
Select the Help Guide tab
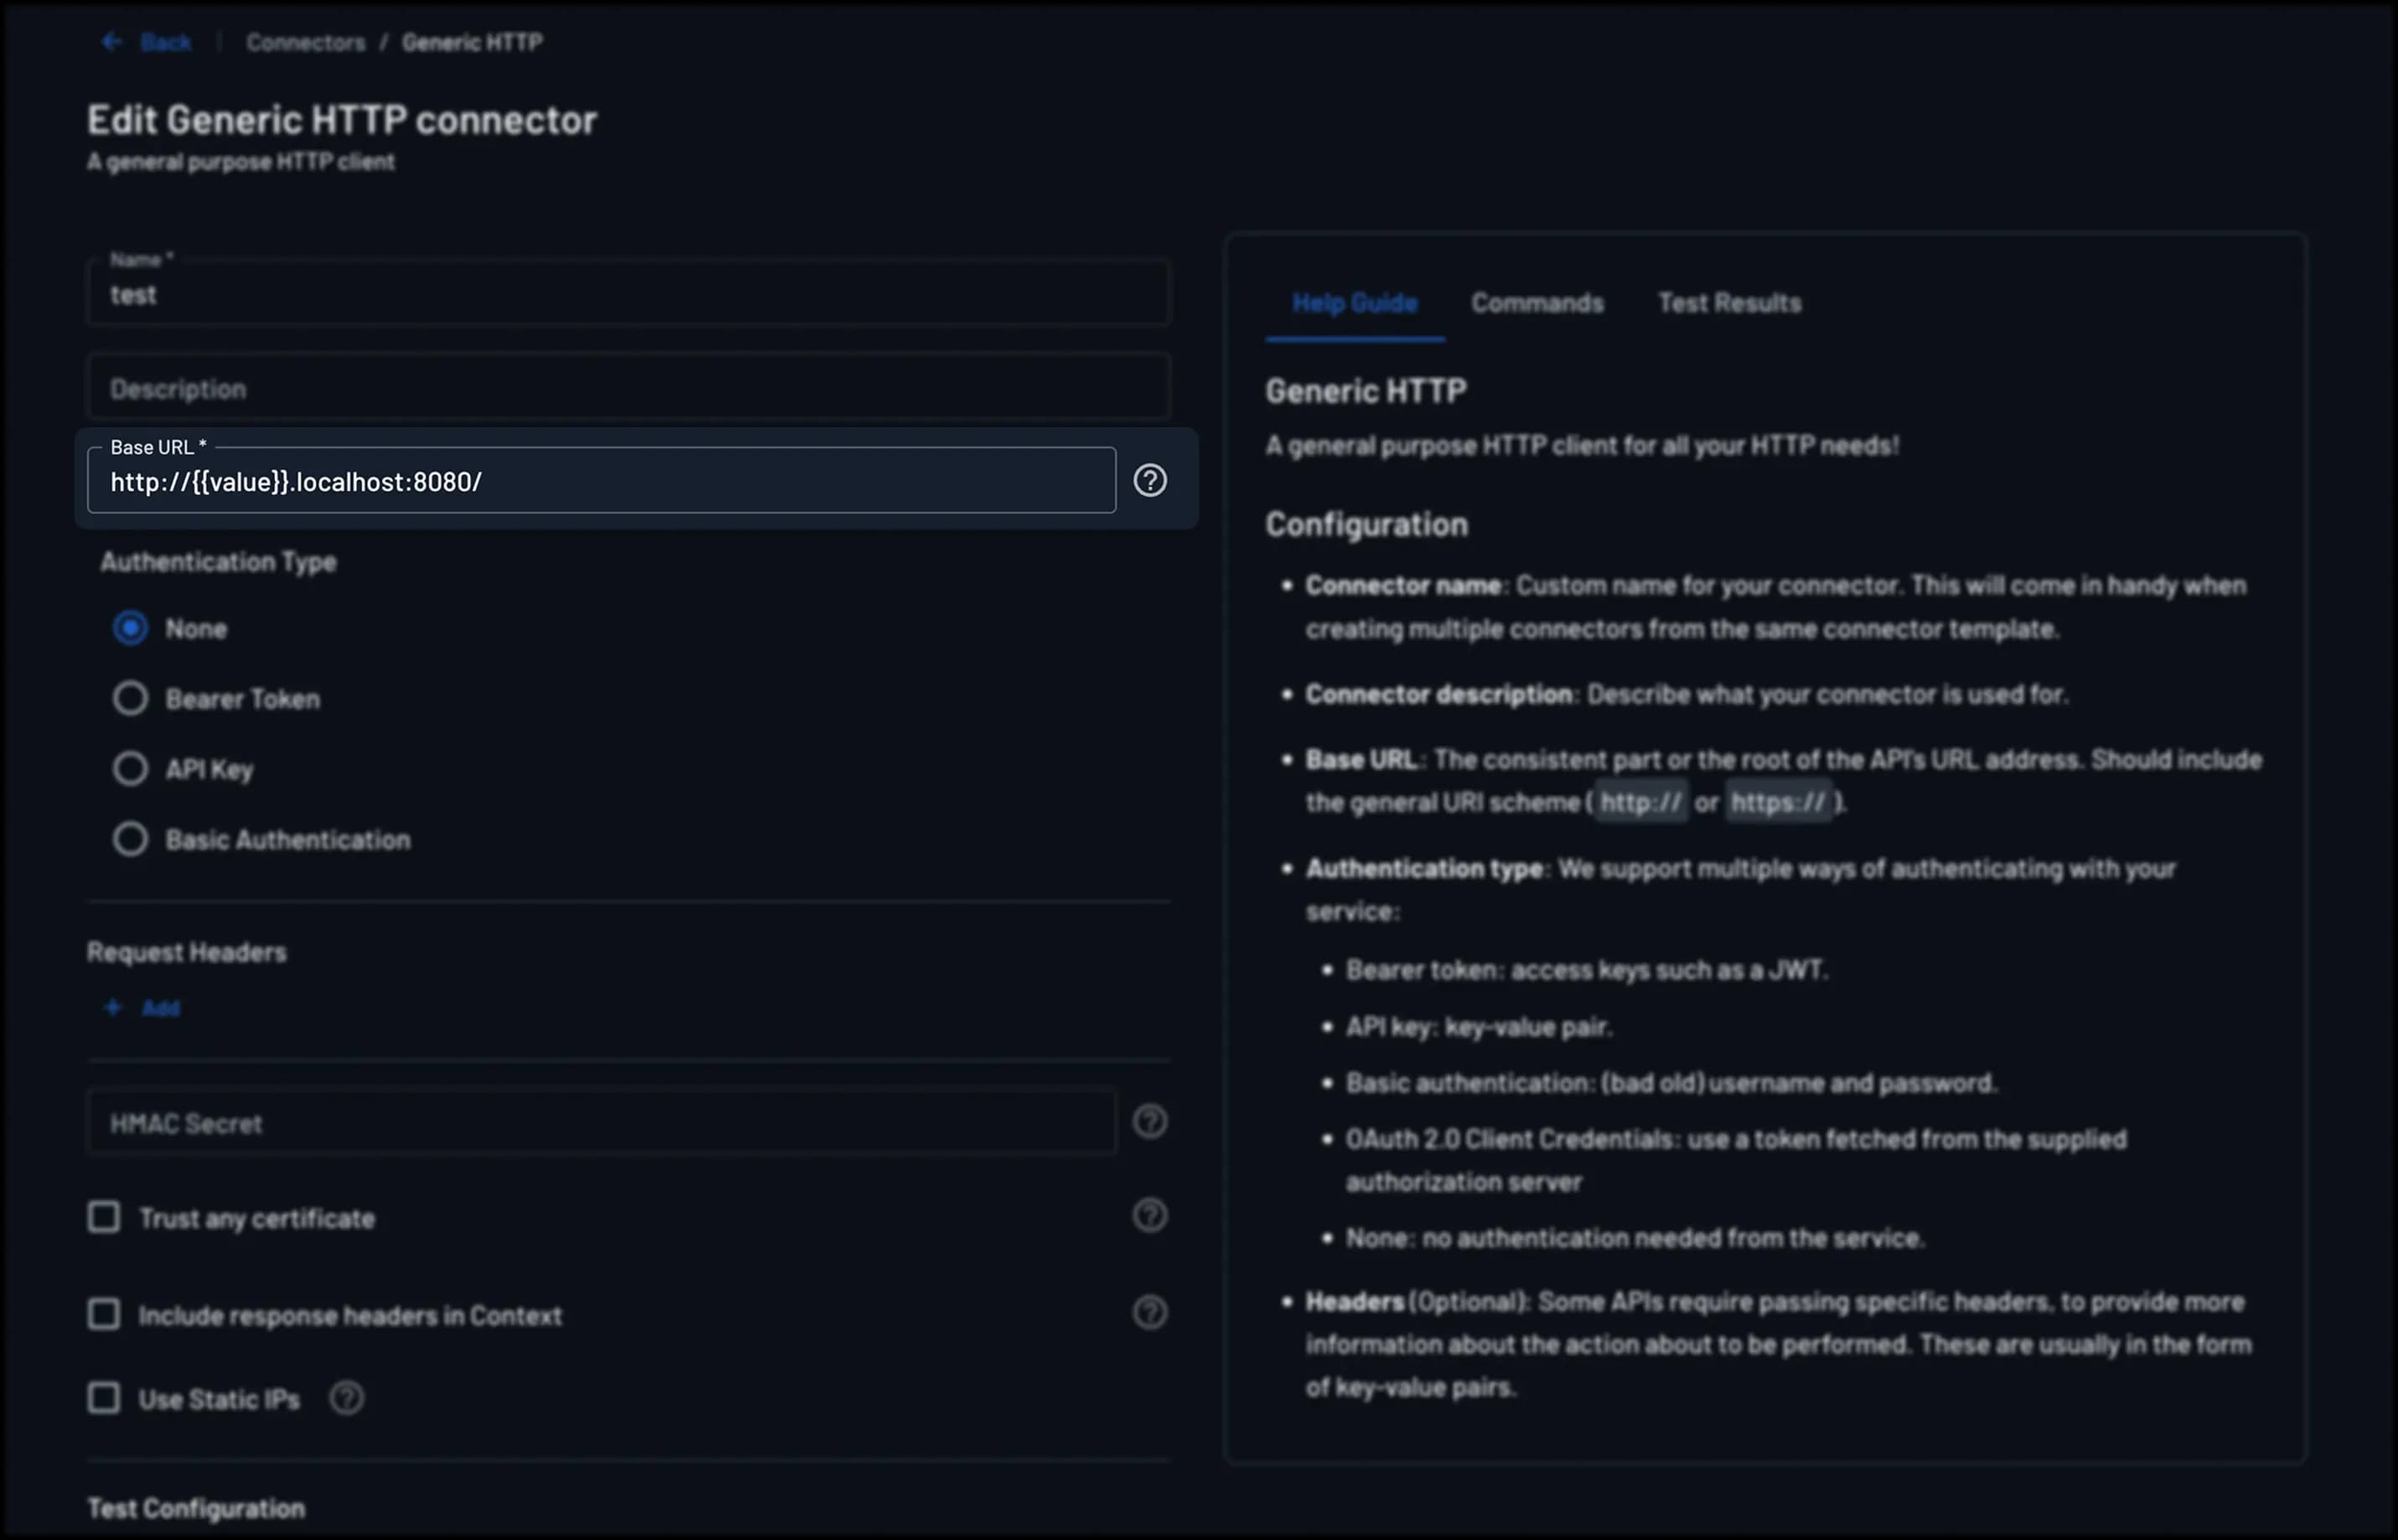pos(1354,303)
